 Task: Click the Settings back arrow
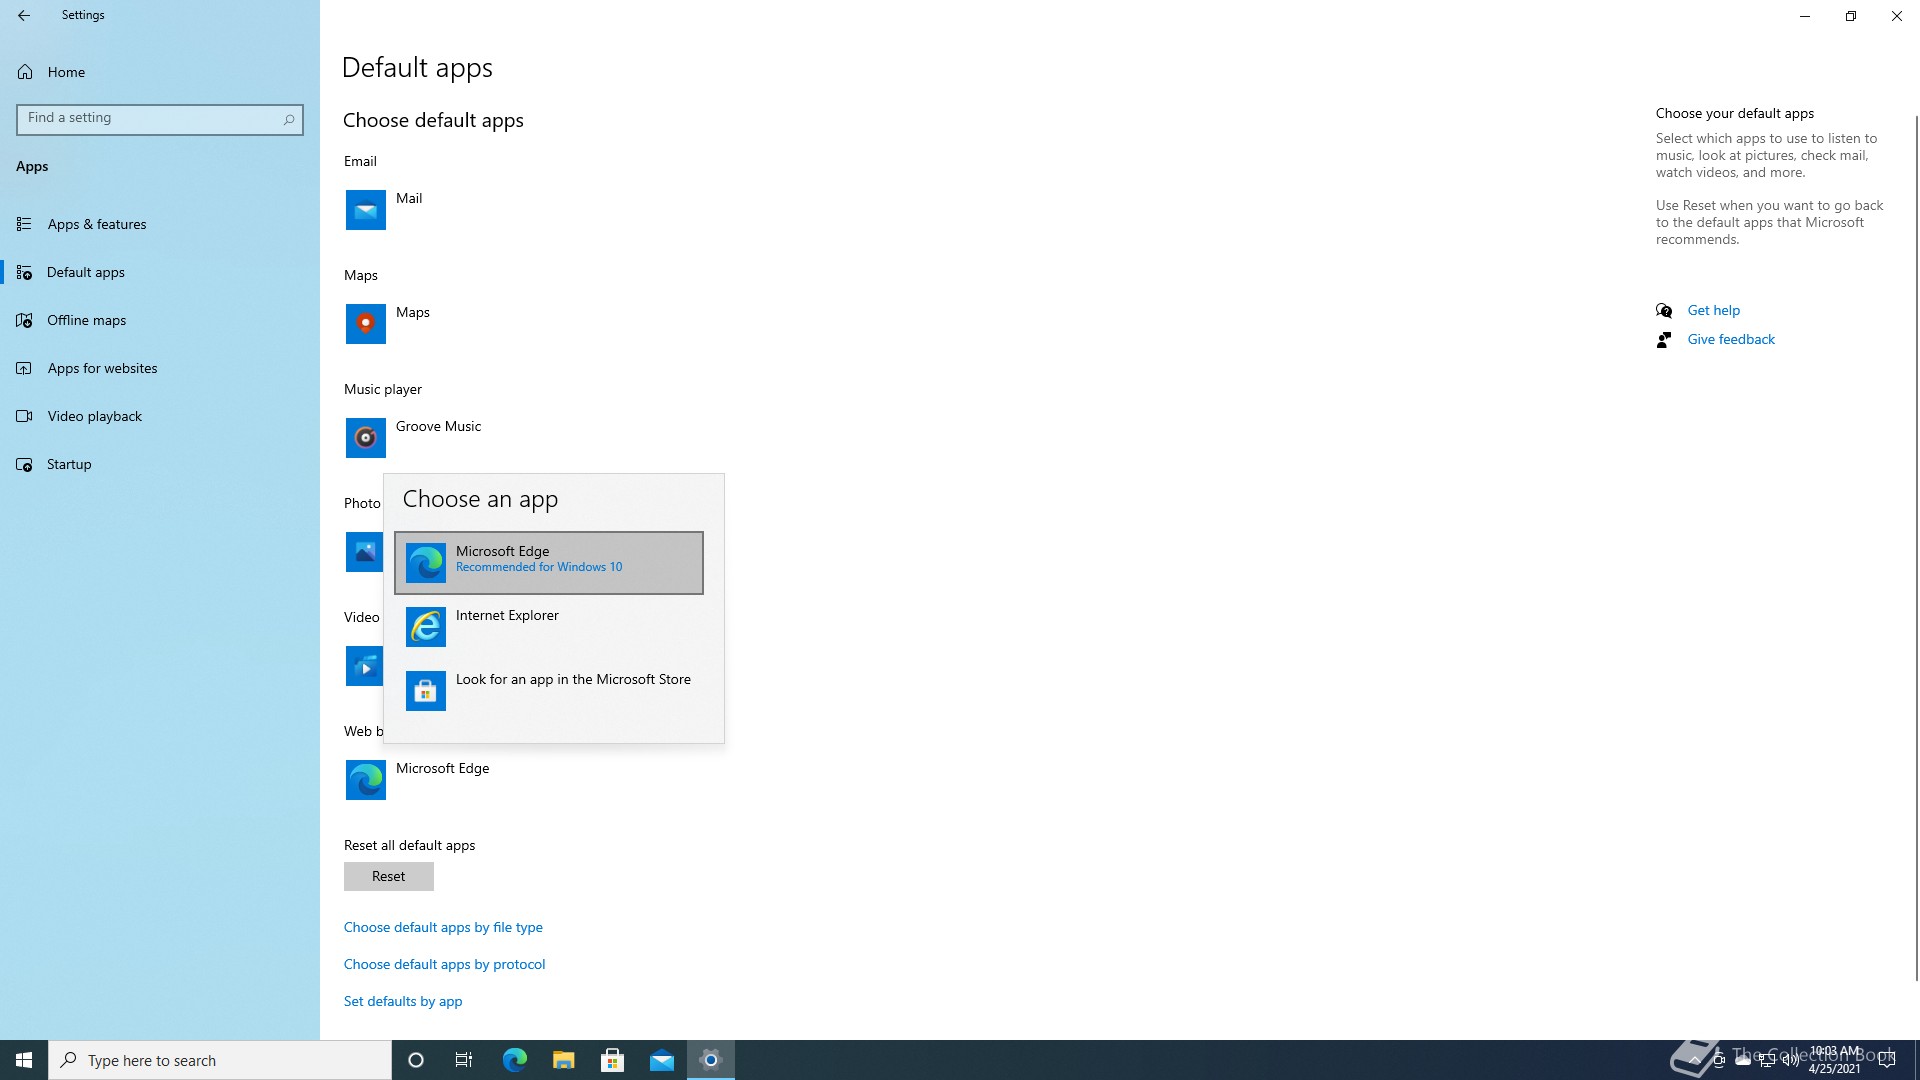[23, 15]
